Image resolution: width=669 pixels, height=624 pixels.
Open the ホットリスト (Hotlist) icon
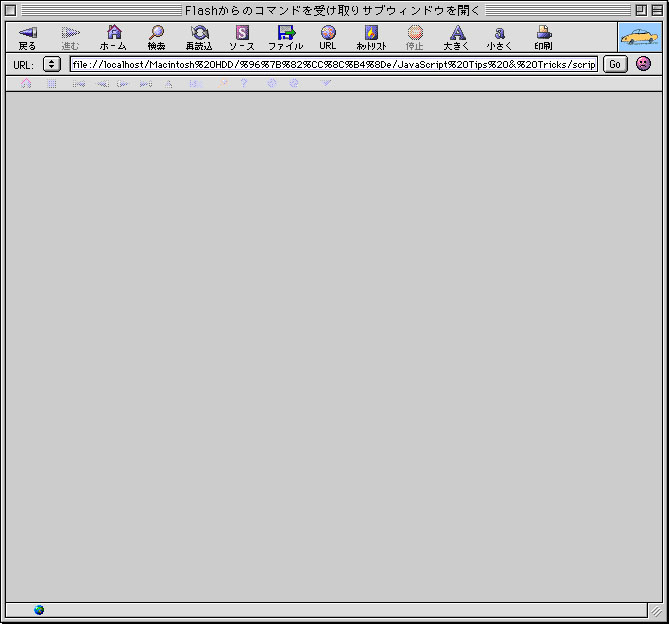coord(371,32)
